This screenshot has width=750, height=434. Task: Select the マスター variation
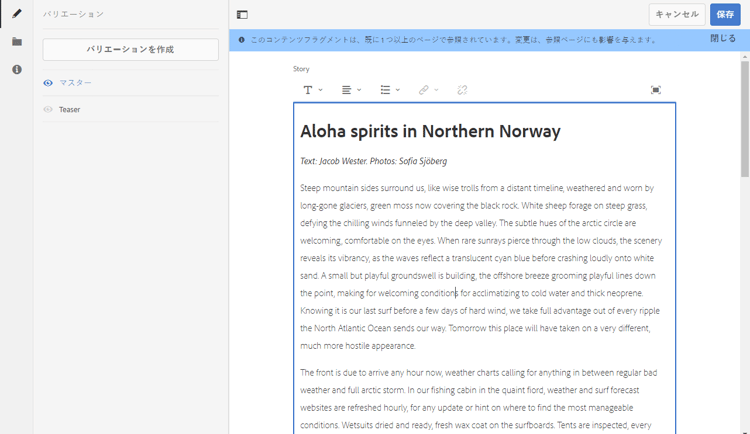pyautogui.click(x=75, y=83)
